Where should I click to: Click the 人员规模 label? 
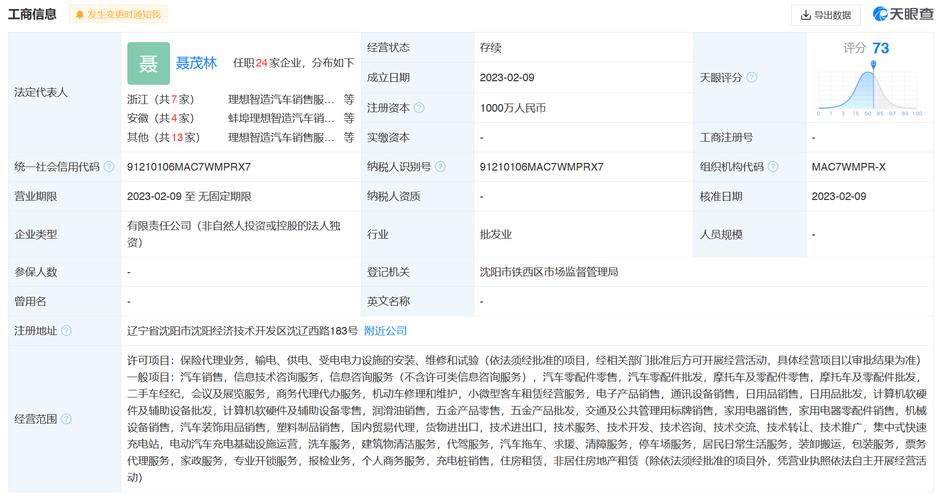coord(721,234)
